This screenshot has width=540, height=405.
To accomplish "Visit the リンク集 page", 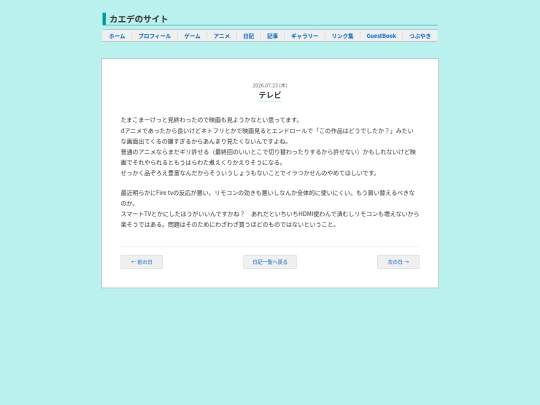I will (342, 36).
